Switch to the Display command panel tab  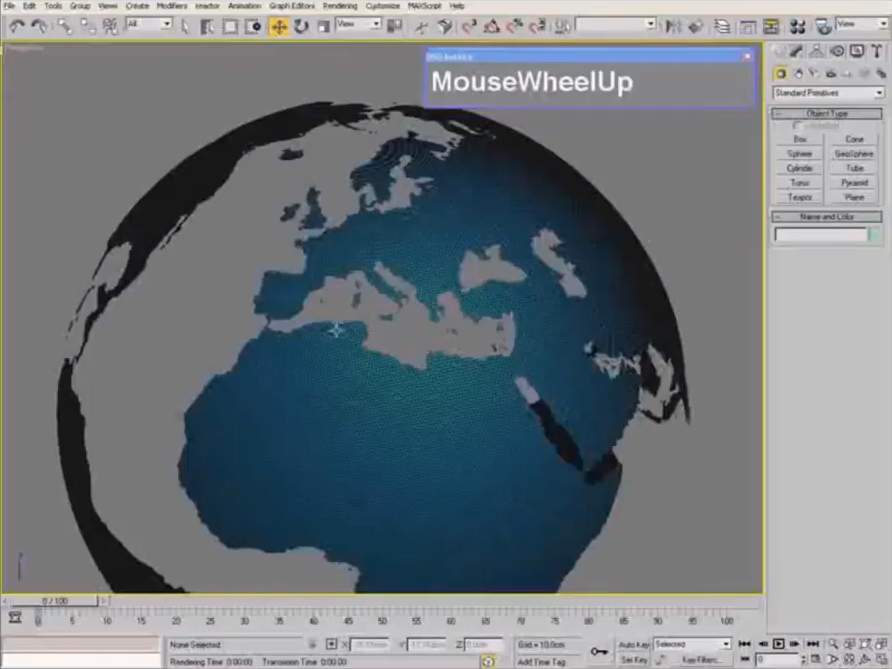(857, 52)
